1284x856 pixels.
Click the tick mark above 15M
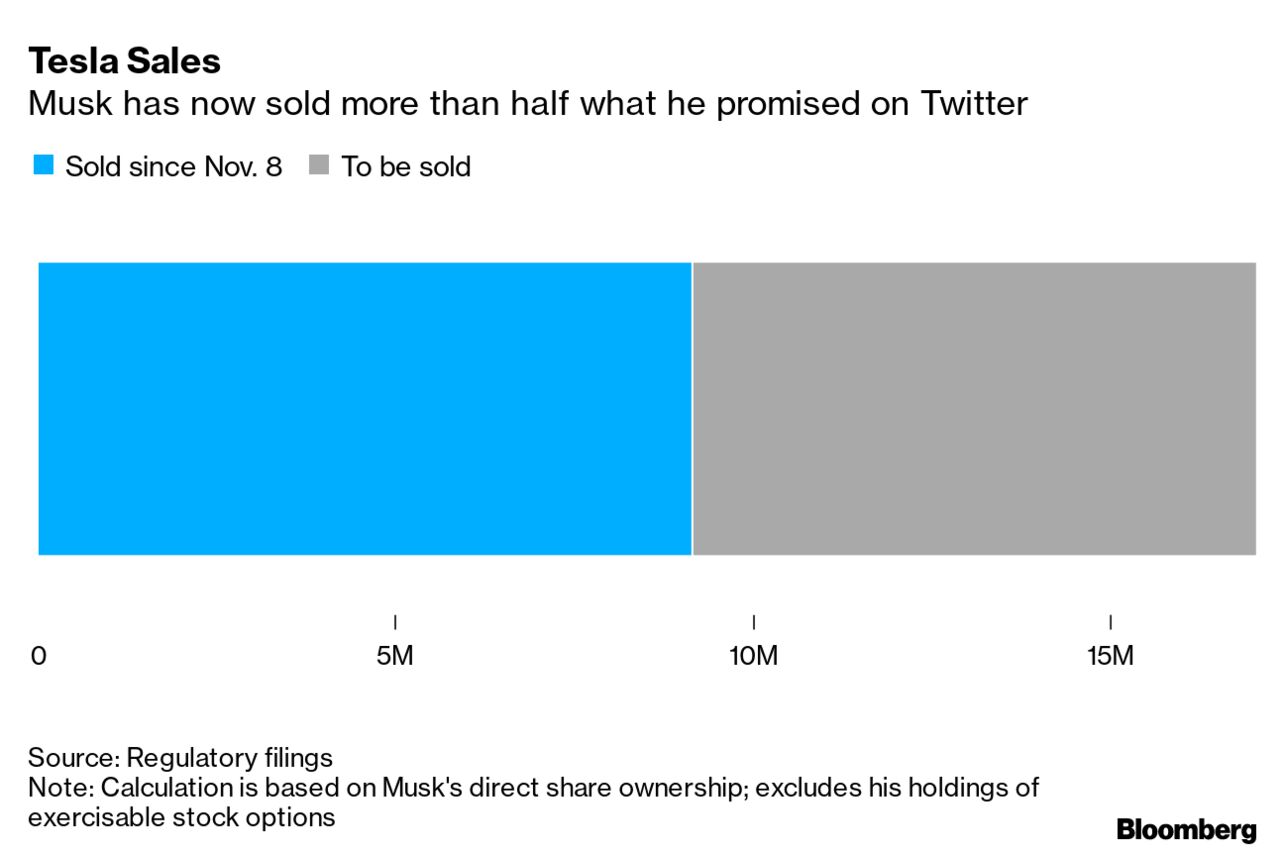click(x=1111, y=622)
